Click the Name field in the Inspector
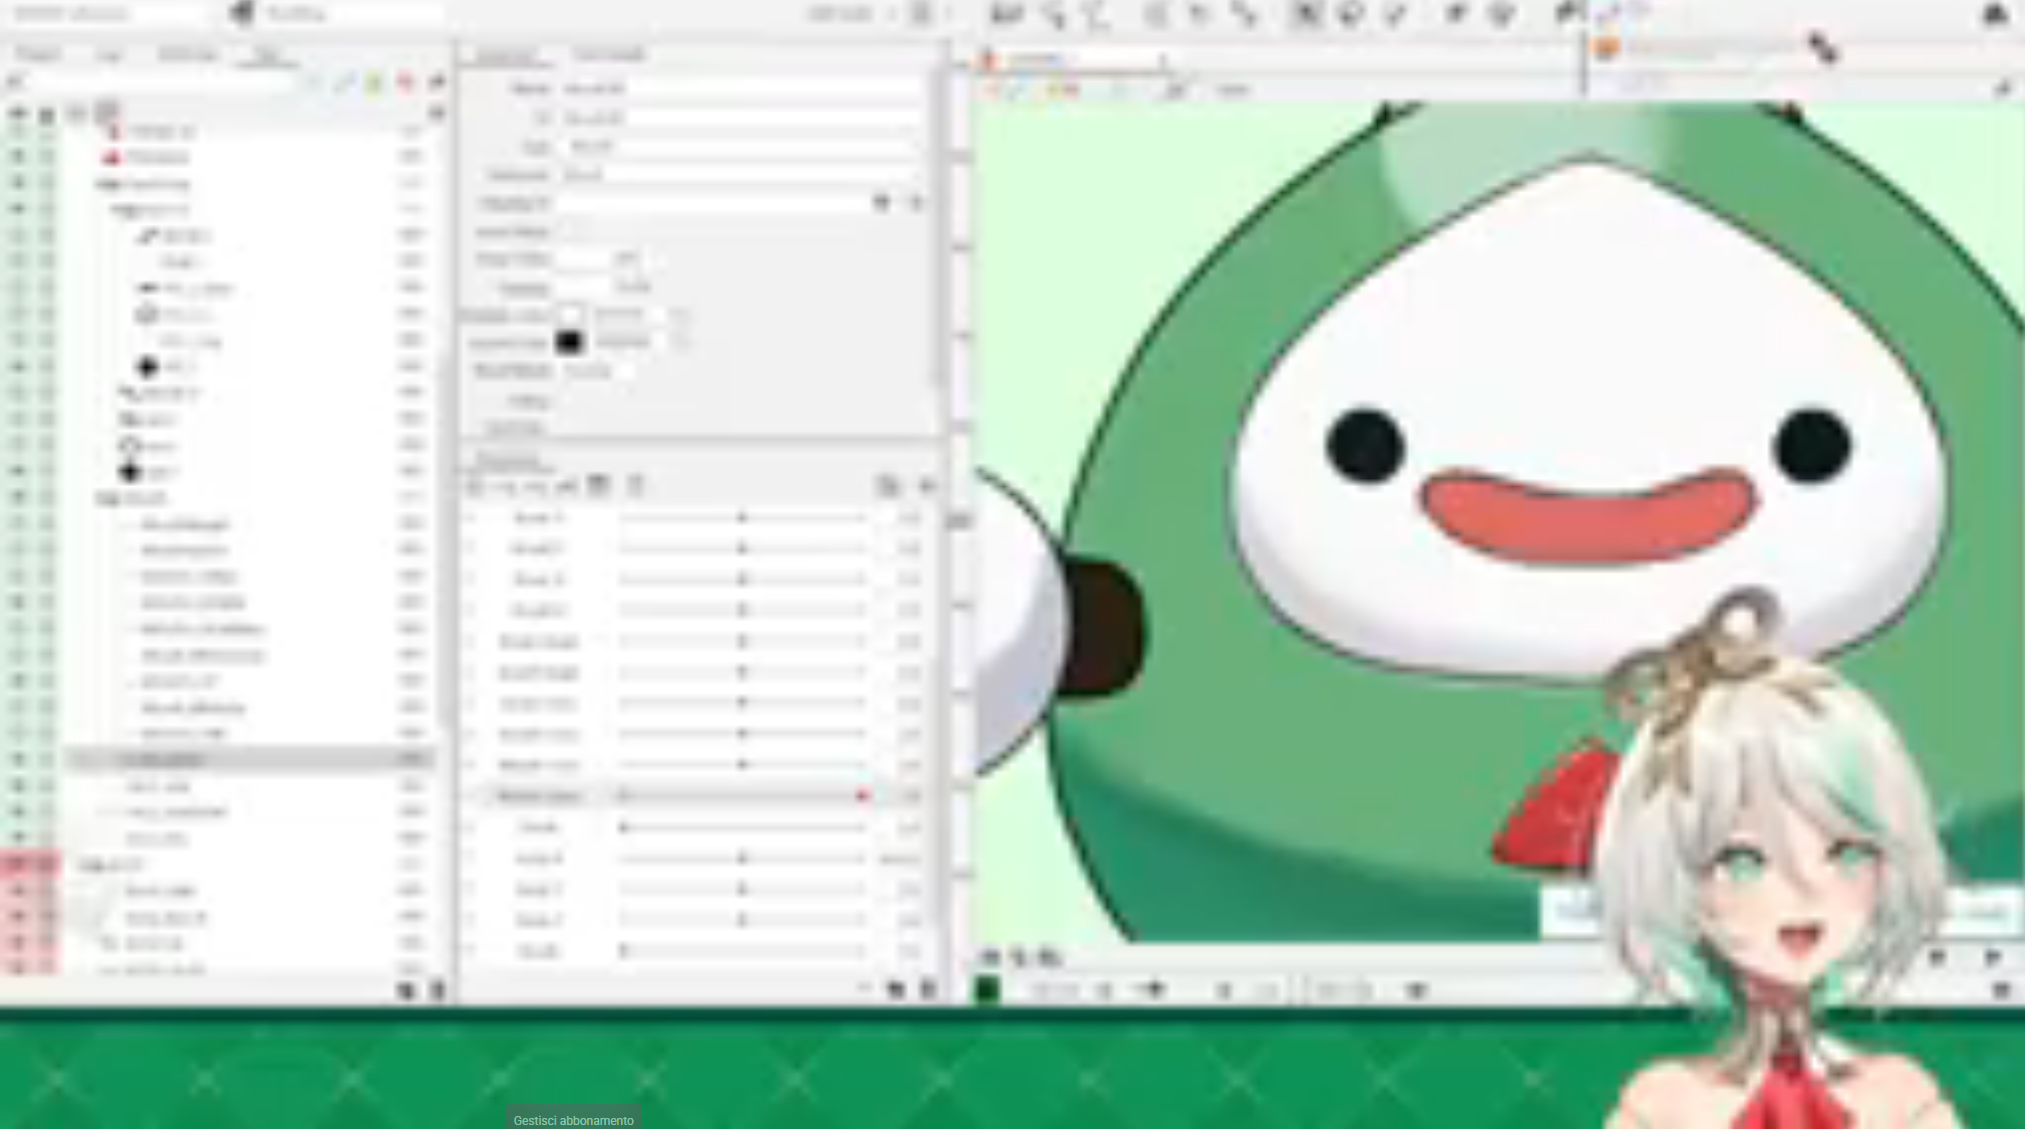Image resolution: width=2025 pixels, height=1129 pixels. pos(740,89)
